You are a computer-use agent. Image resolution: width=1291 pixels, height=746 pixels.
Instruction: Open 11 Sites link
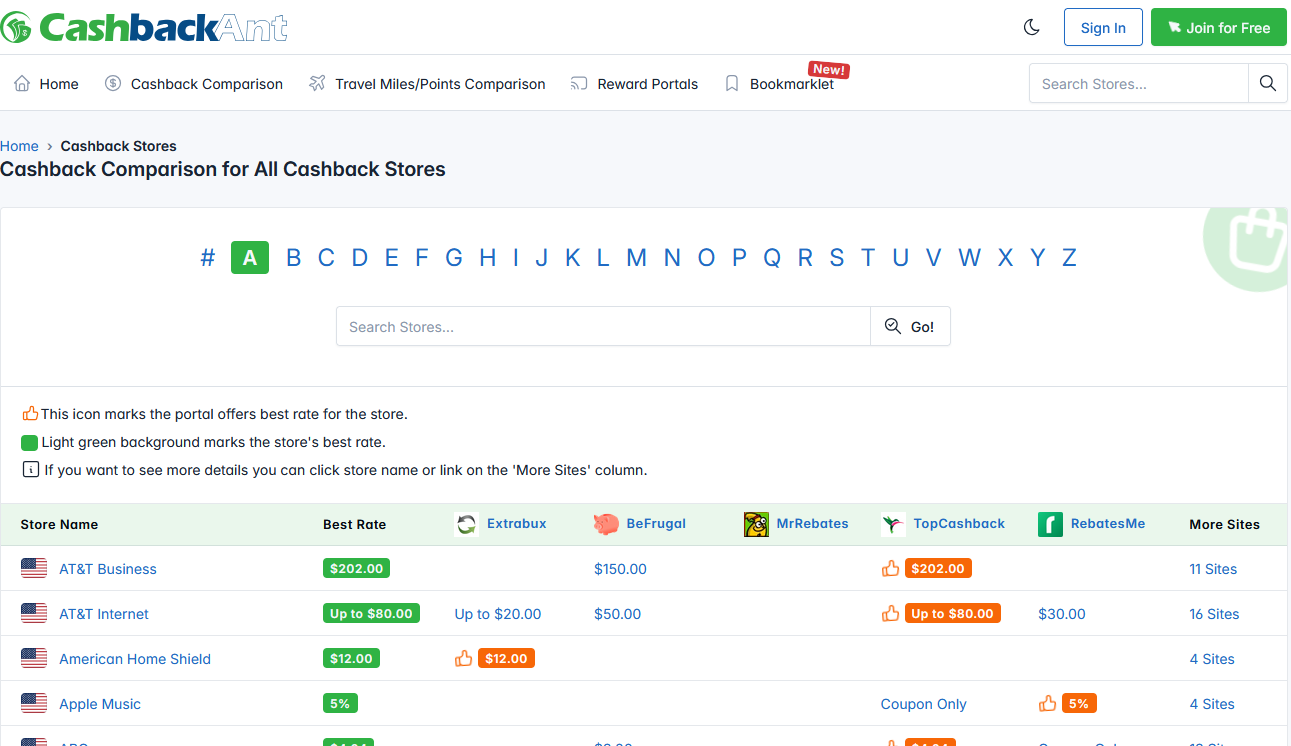(x=1213, y=569)
